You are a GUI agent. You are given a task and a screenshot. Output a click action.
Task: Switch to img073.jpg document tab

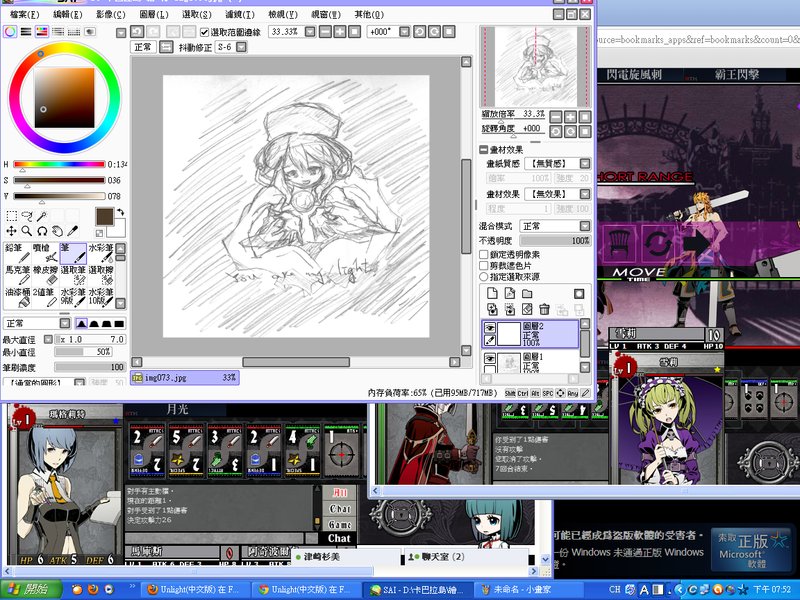pyautogui.click(x=184, y=378)
